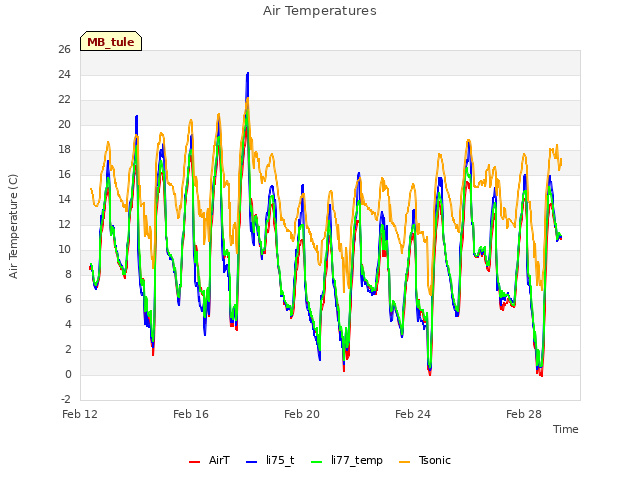Click the 14 y-axis tick label
The width and height of the screenshot is (640, 480).
click(x=64, y=199)
